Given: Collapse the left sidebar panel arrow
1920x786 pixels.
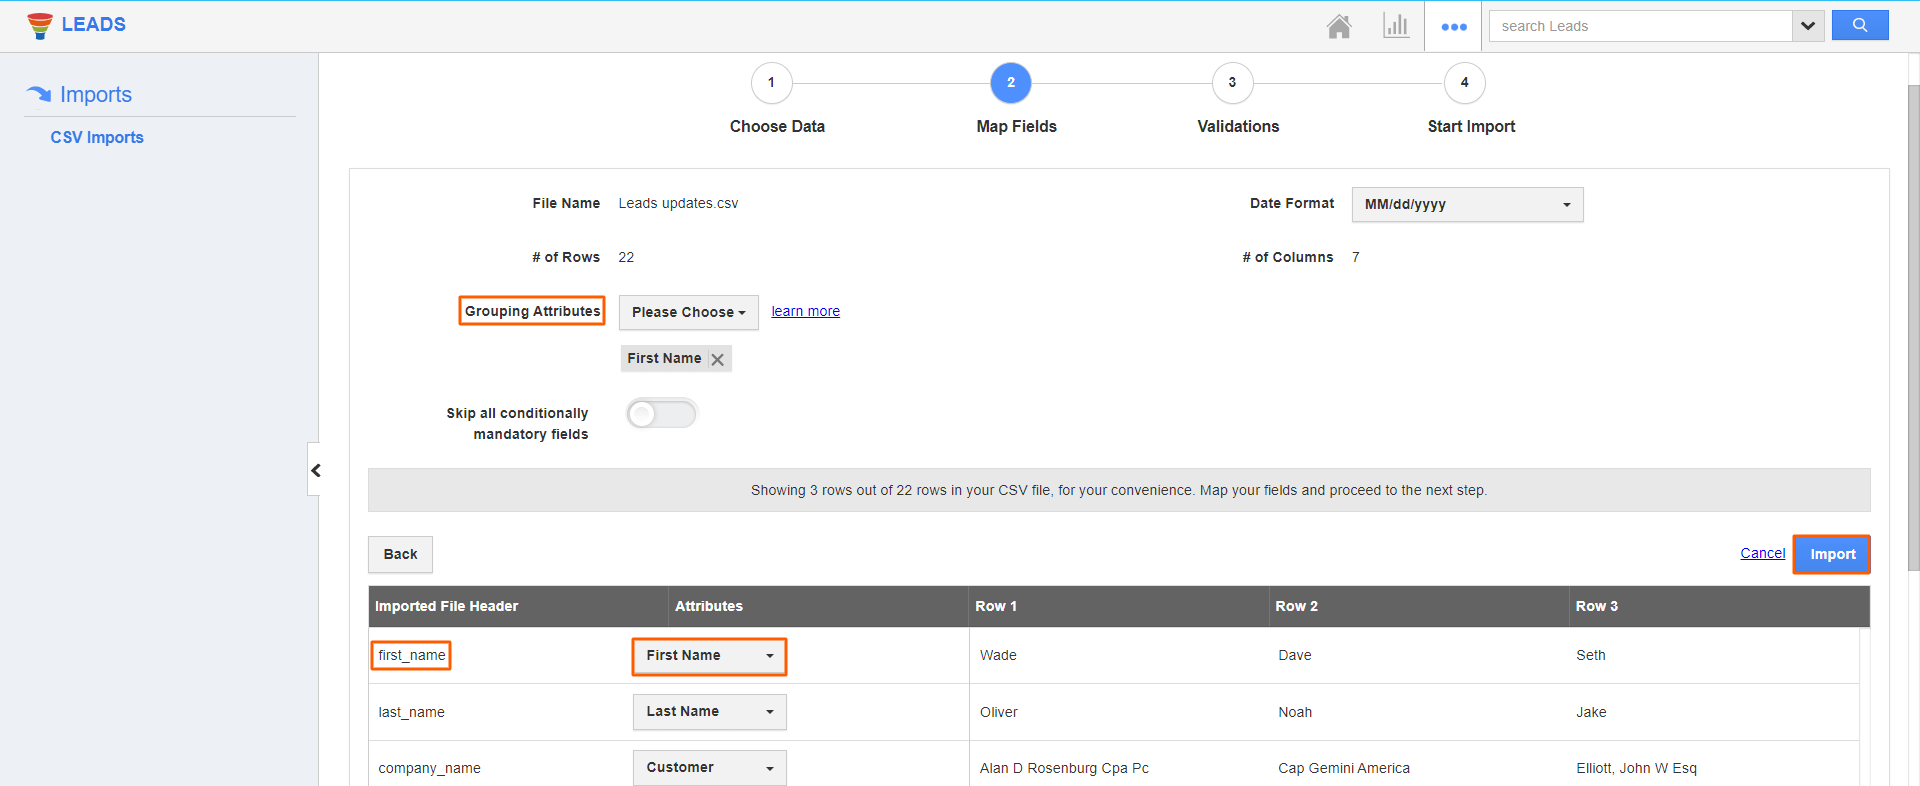Looking at the screenshot, I should tap(315, 470).
